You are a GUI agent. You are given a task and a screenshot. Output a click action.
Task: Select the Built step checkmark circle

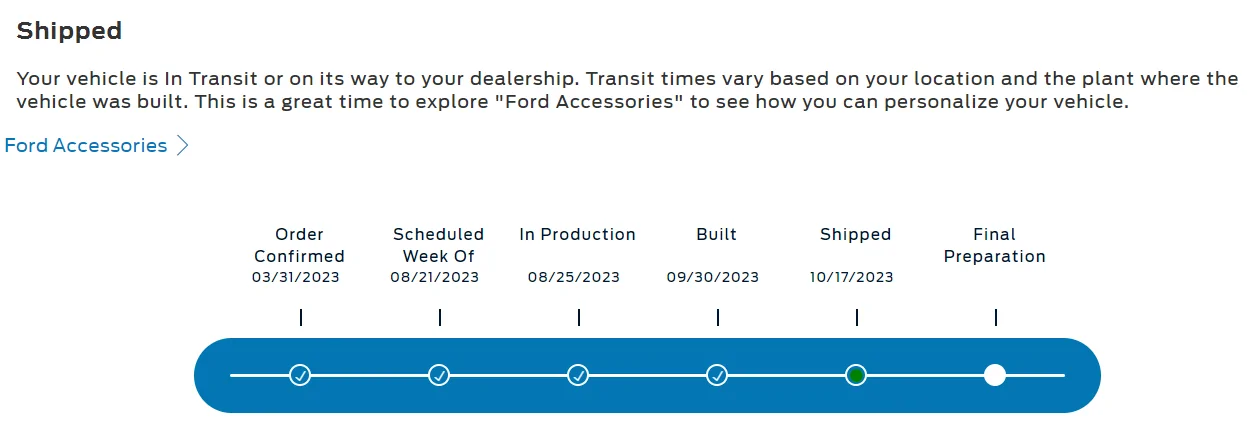point(717,375)
